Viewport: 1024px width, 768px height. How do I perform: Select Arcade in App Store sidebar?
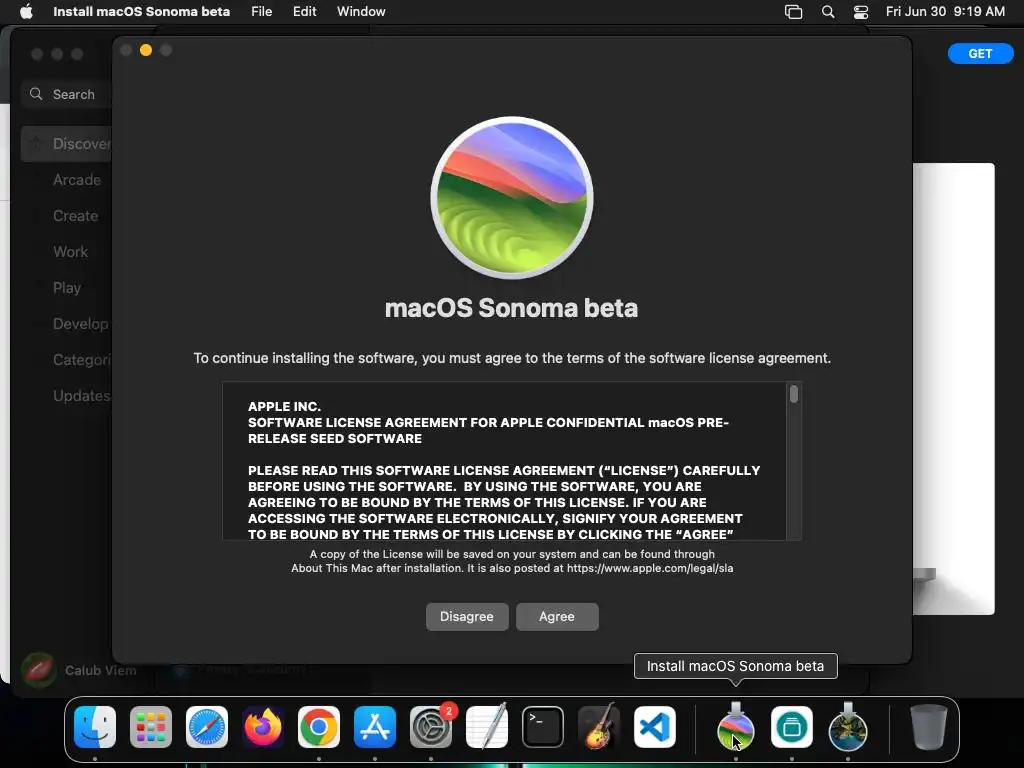(x=77, y=180)
